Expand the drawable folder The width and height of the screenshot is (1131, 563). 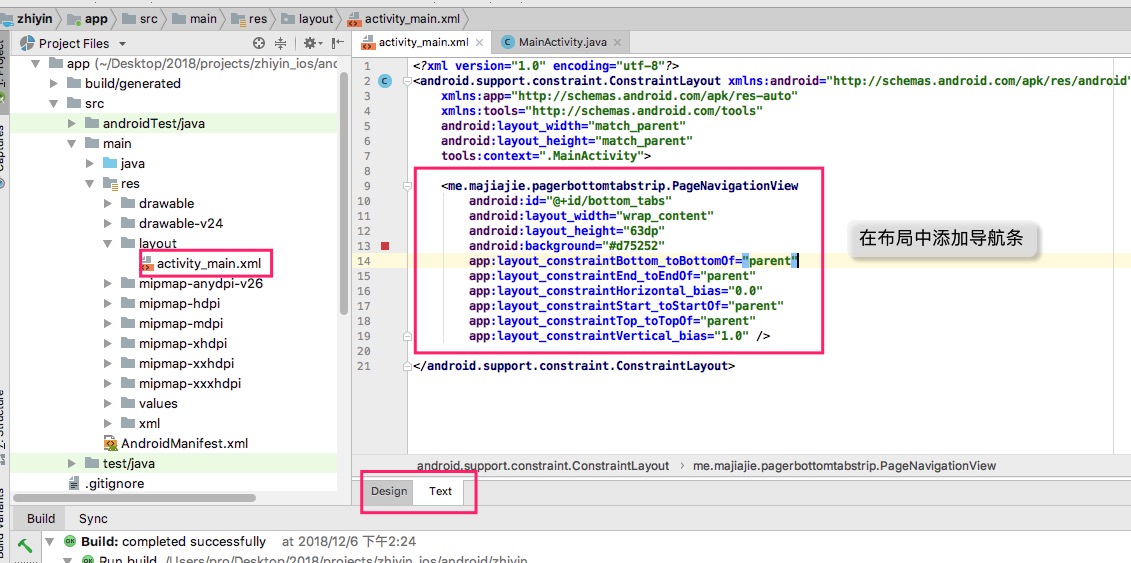tap(107, 203)
